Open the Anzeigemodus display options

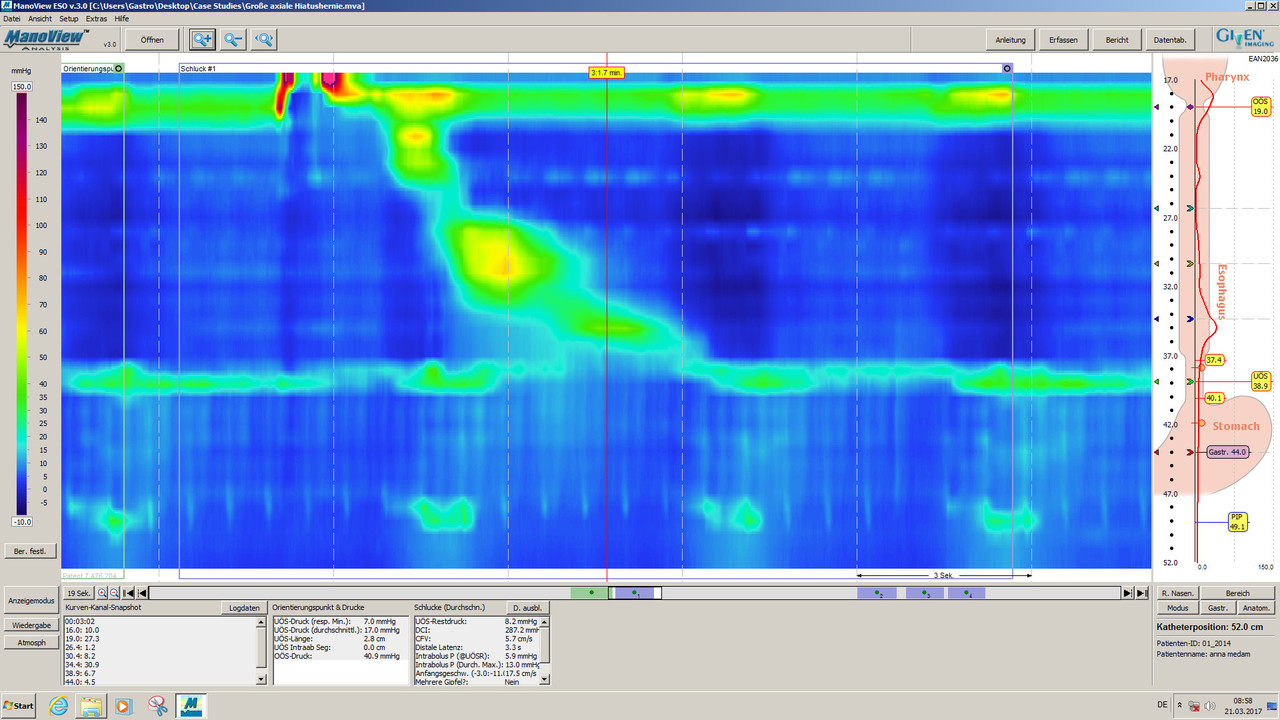32,602
